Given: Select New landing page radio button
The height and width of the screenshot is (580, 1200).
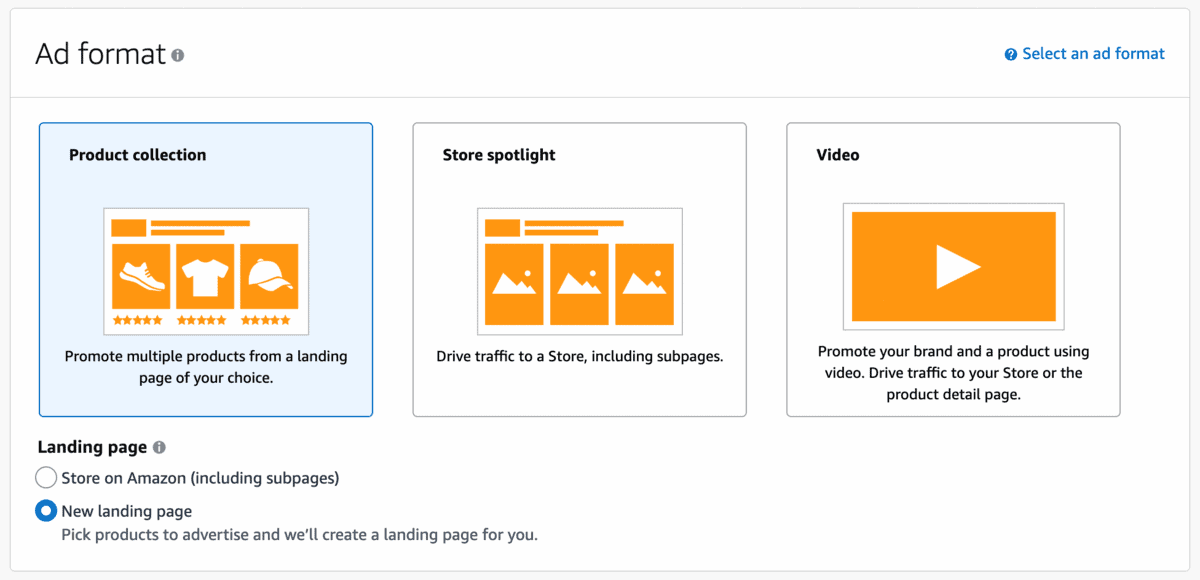Looking at the screenshot, I should 46,511.
